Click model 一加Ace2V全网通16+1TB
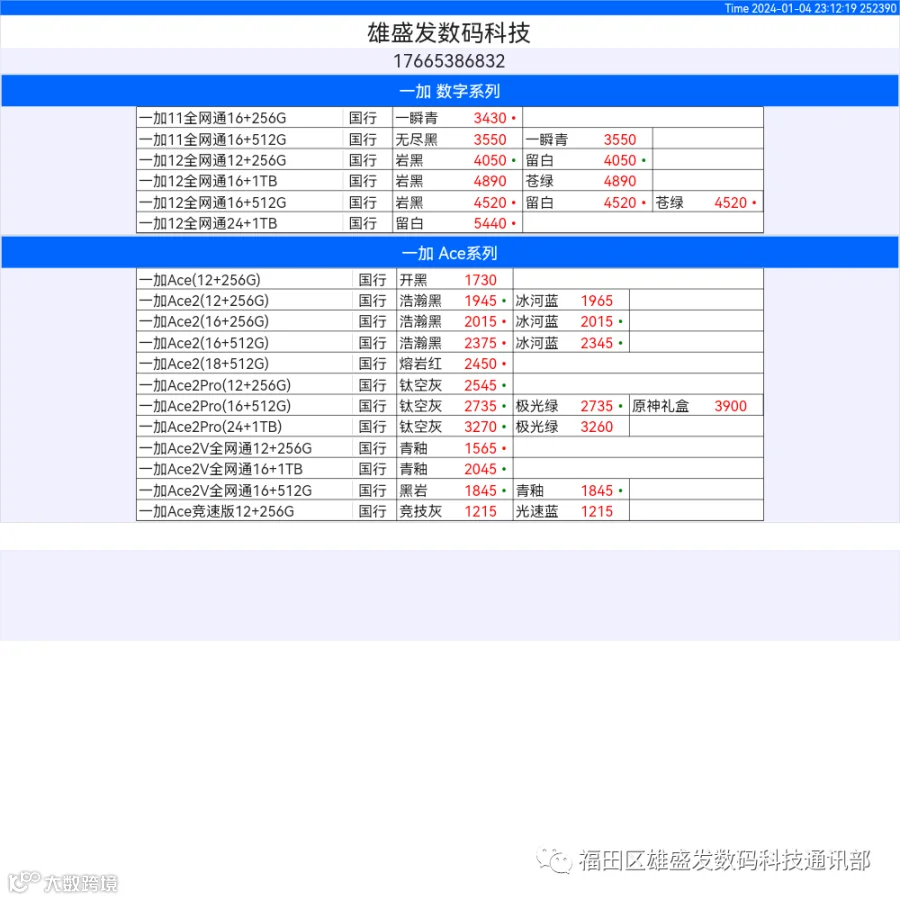Viewport: 900px width, 900px height. (x=220, y=469)
